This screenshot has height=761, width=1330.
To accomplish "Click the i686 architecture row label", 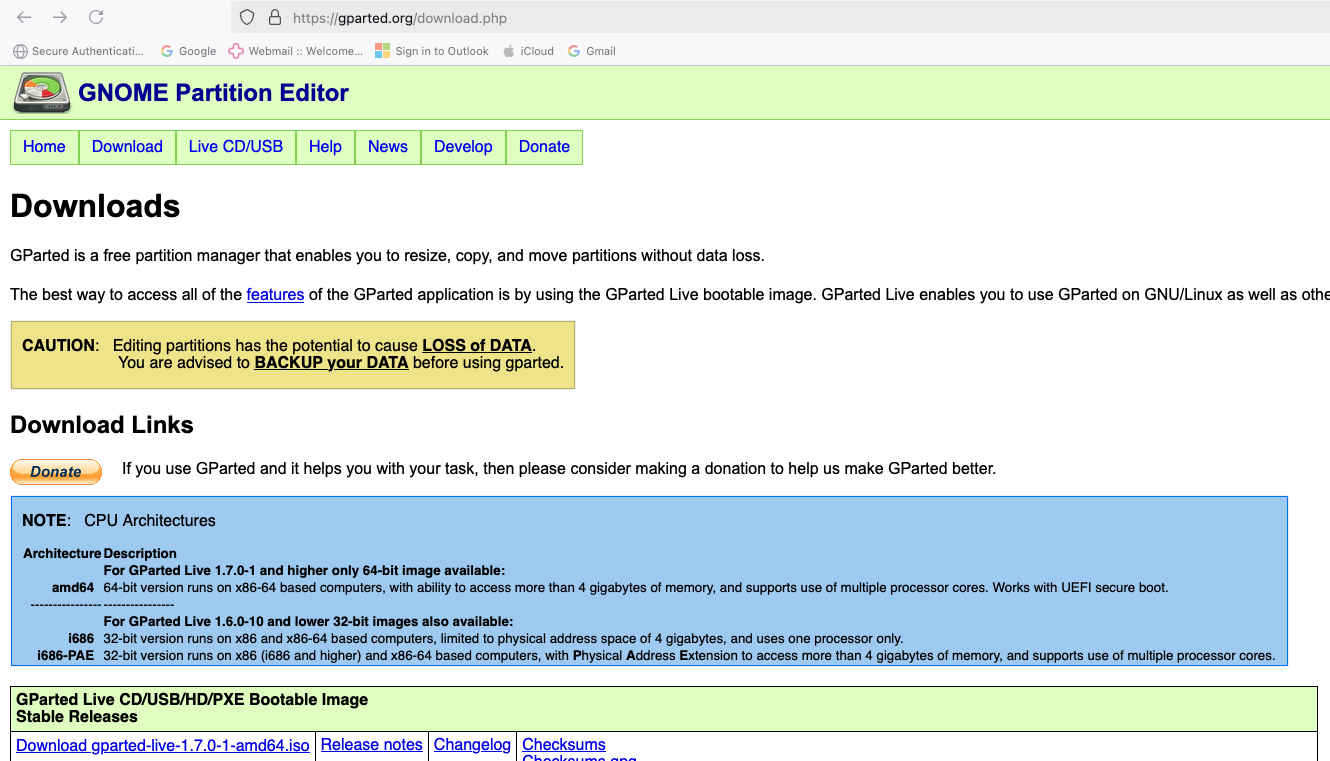I will click(81, 639).
